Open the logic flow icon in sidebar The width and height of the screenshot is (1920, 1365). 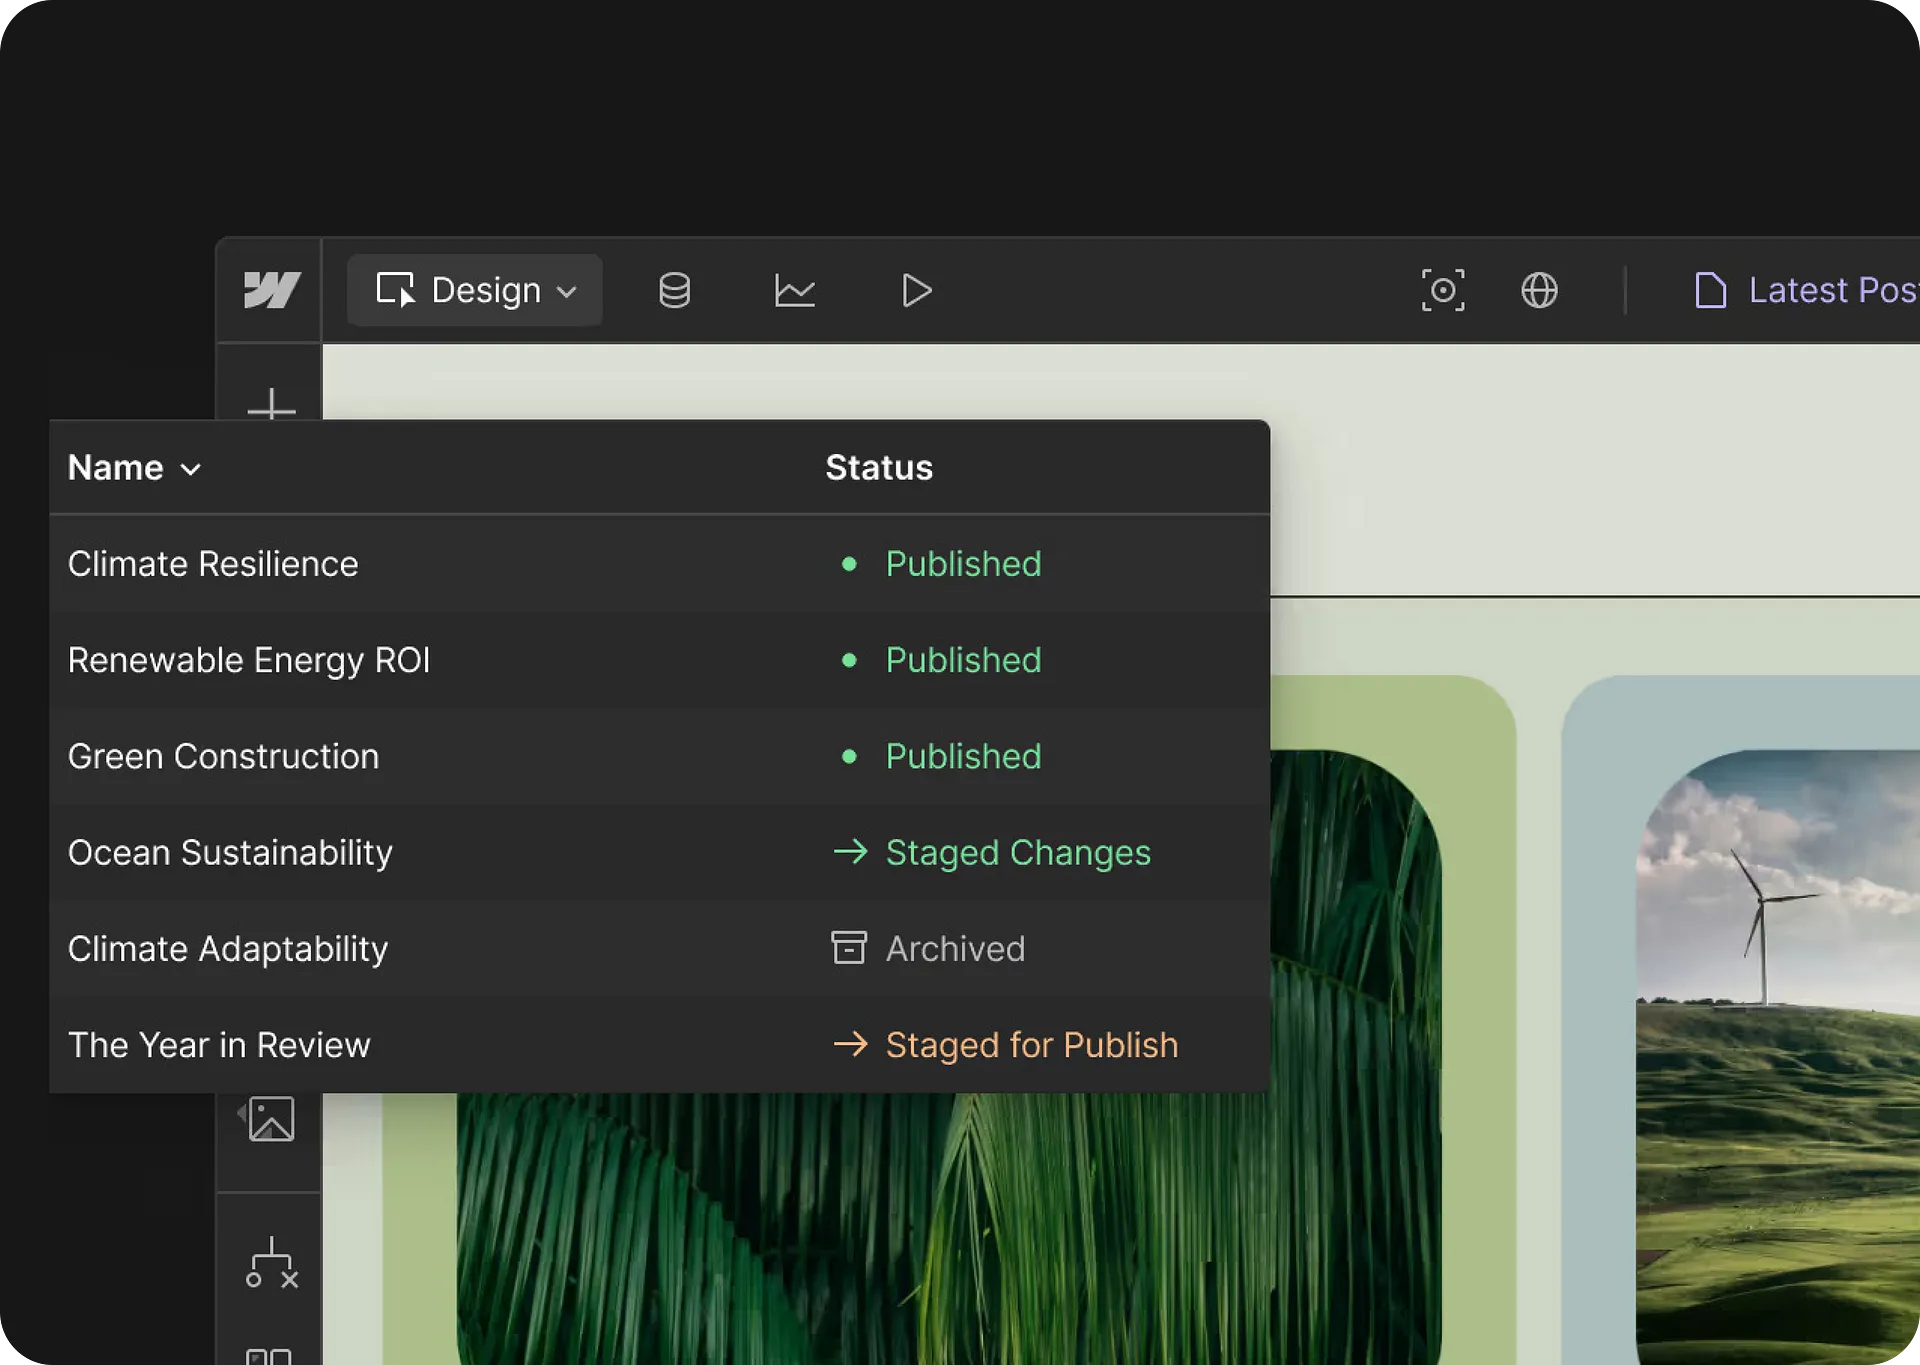(x=272, y=1262)
